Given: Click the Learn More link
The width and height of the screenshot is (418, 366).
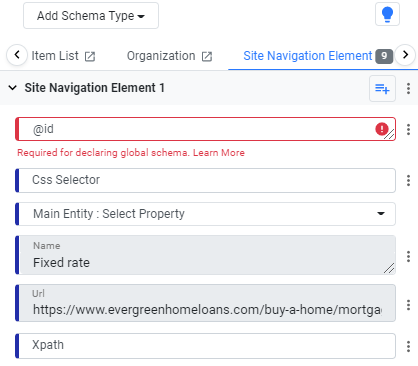Looking at the screenshot, I should (219, 153).
